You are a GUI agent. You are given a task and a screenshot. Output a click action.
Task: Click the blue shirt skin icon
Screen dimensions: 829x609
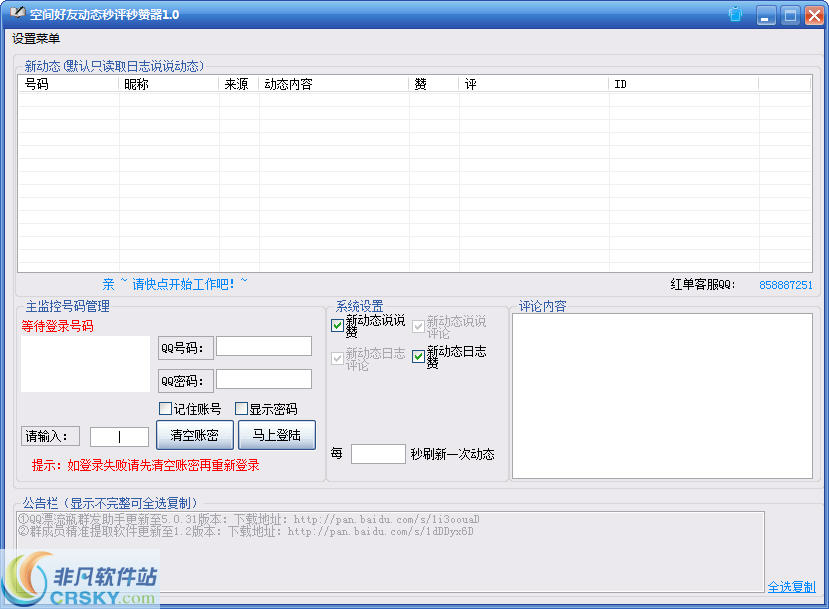tap(736, 14)
